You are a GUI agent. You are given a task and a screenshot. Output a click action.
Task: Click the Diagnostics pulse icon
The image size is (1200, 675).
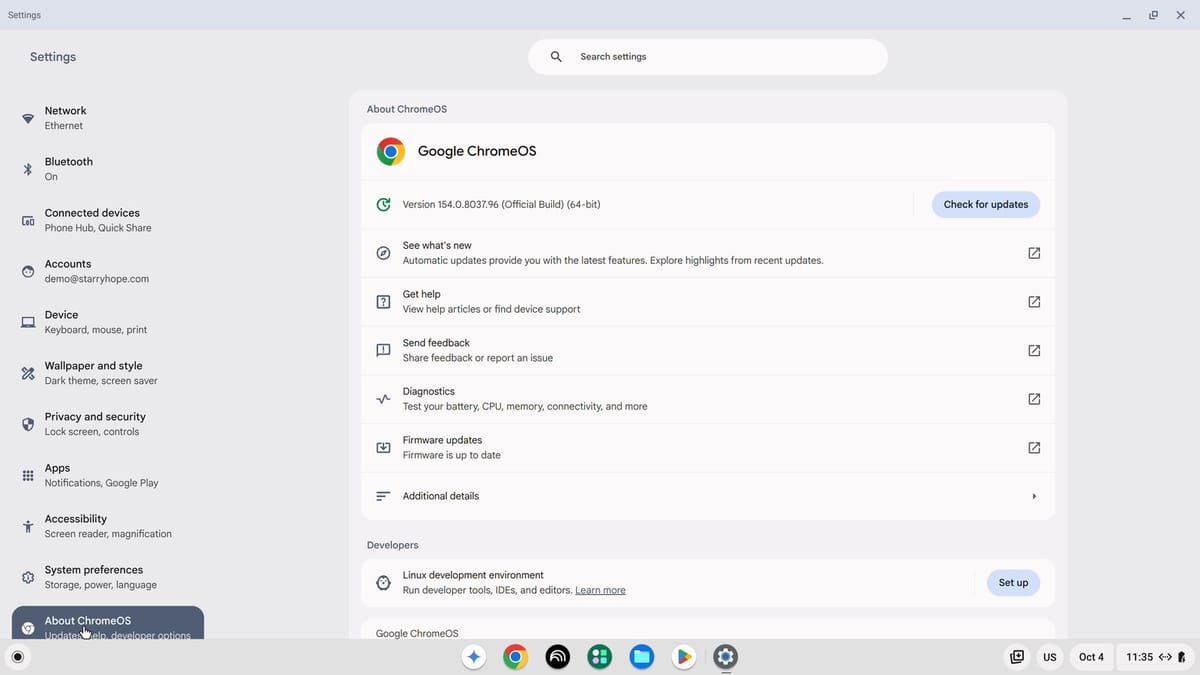coord(383,399)
